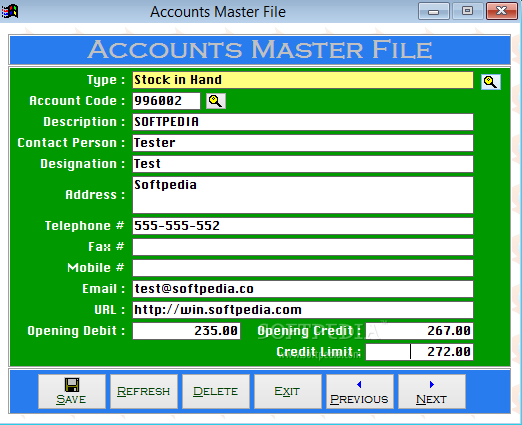Edit the Email field test@softpedia.co
The image size is (522, 425).
click(x=303, y=289)
